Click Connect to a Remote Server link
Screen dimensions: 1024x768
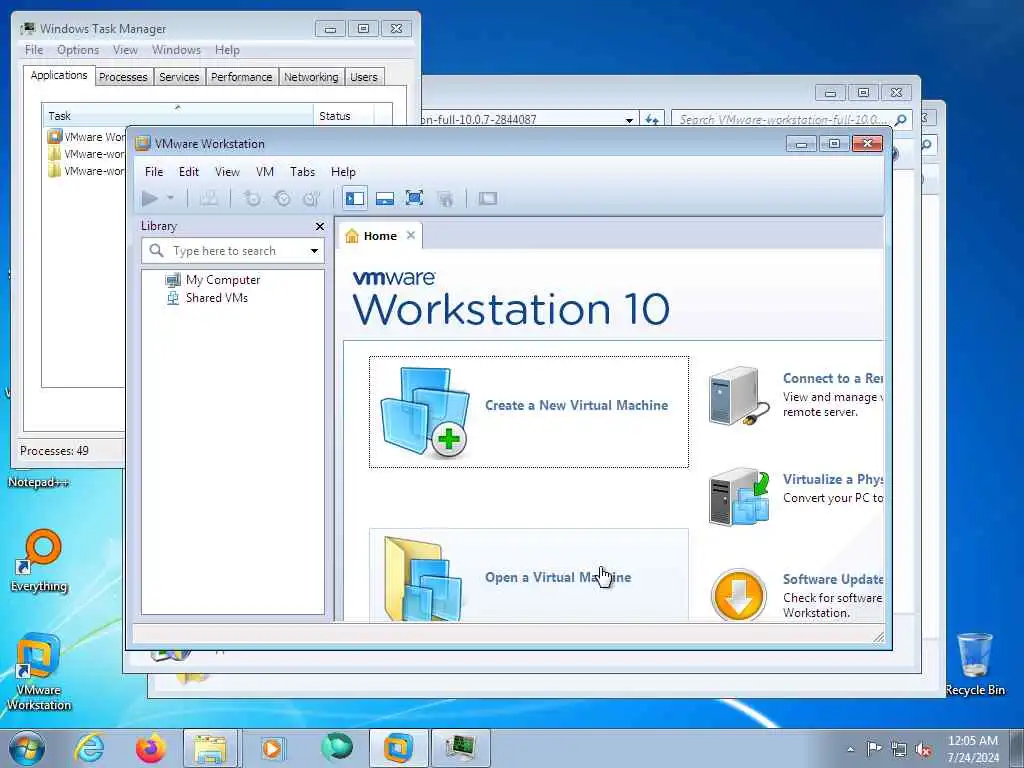point(833,378)
